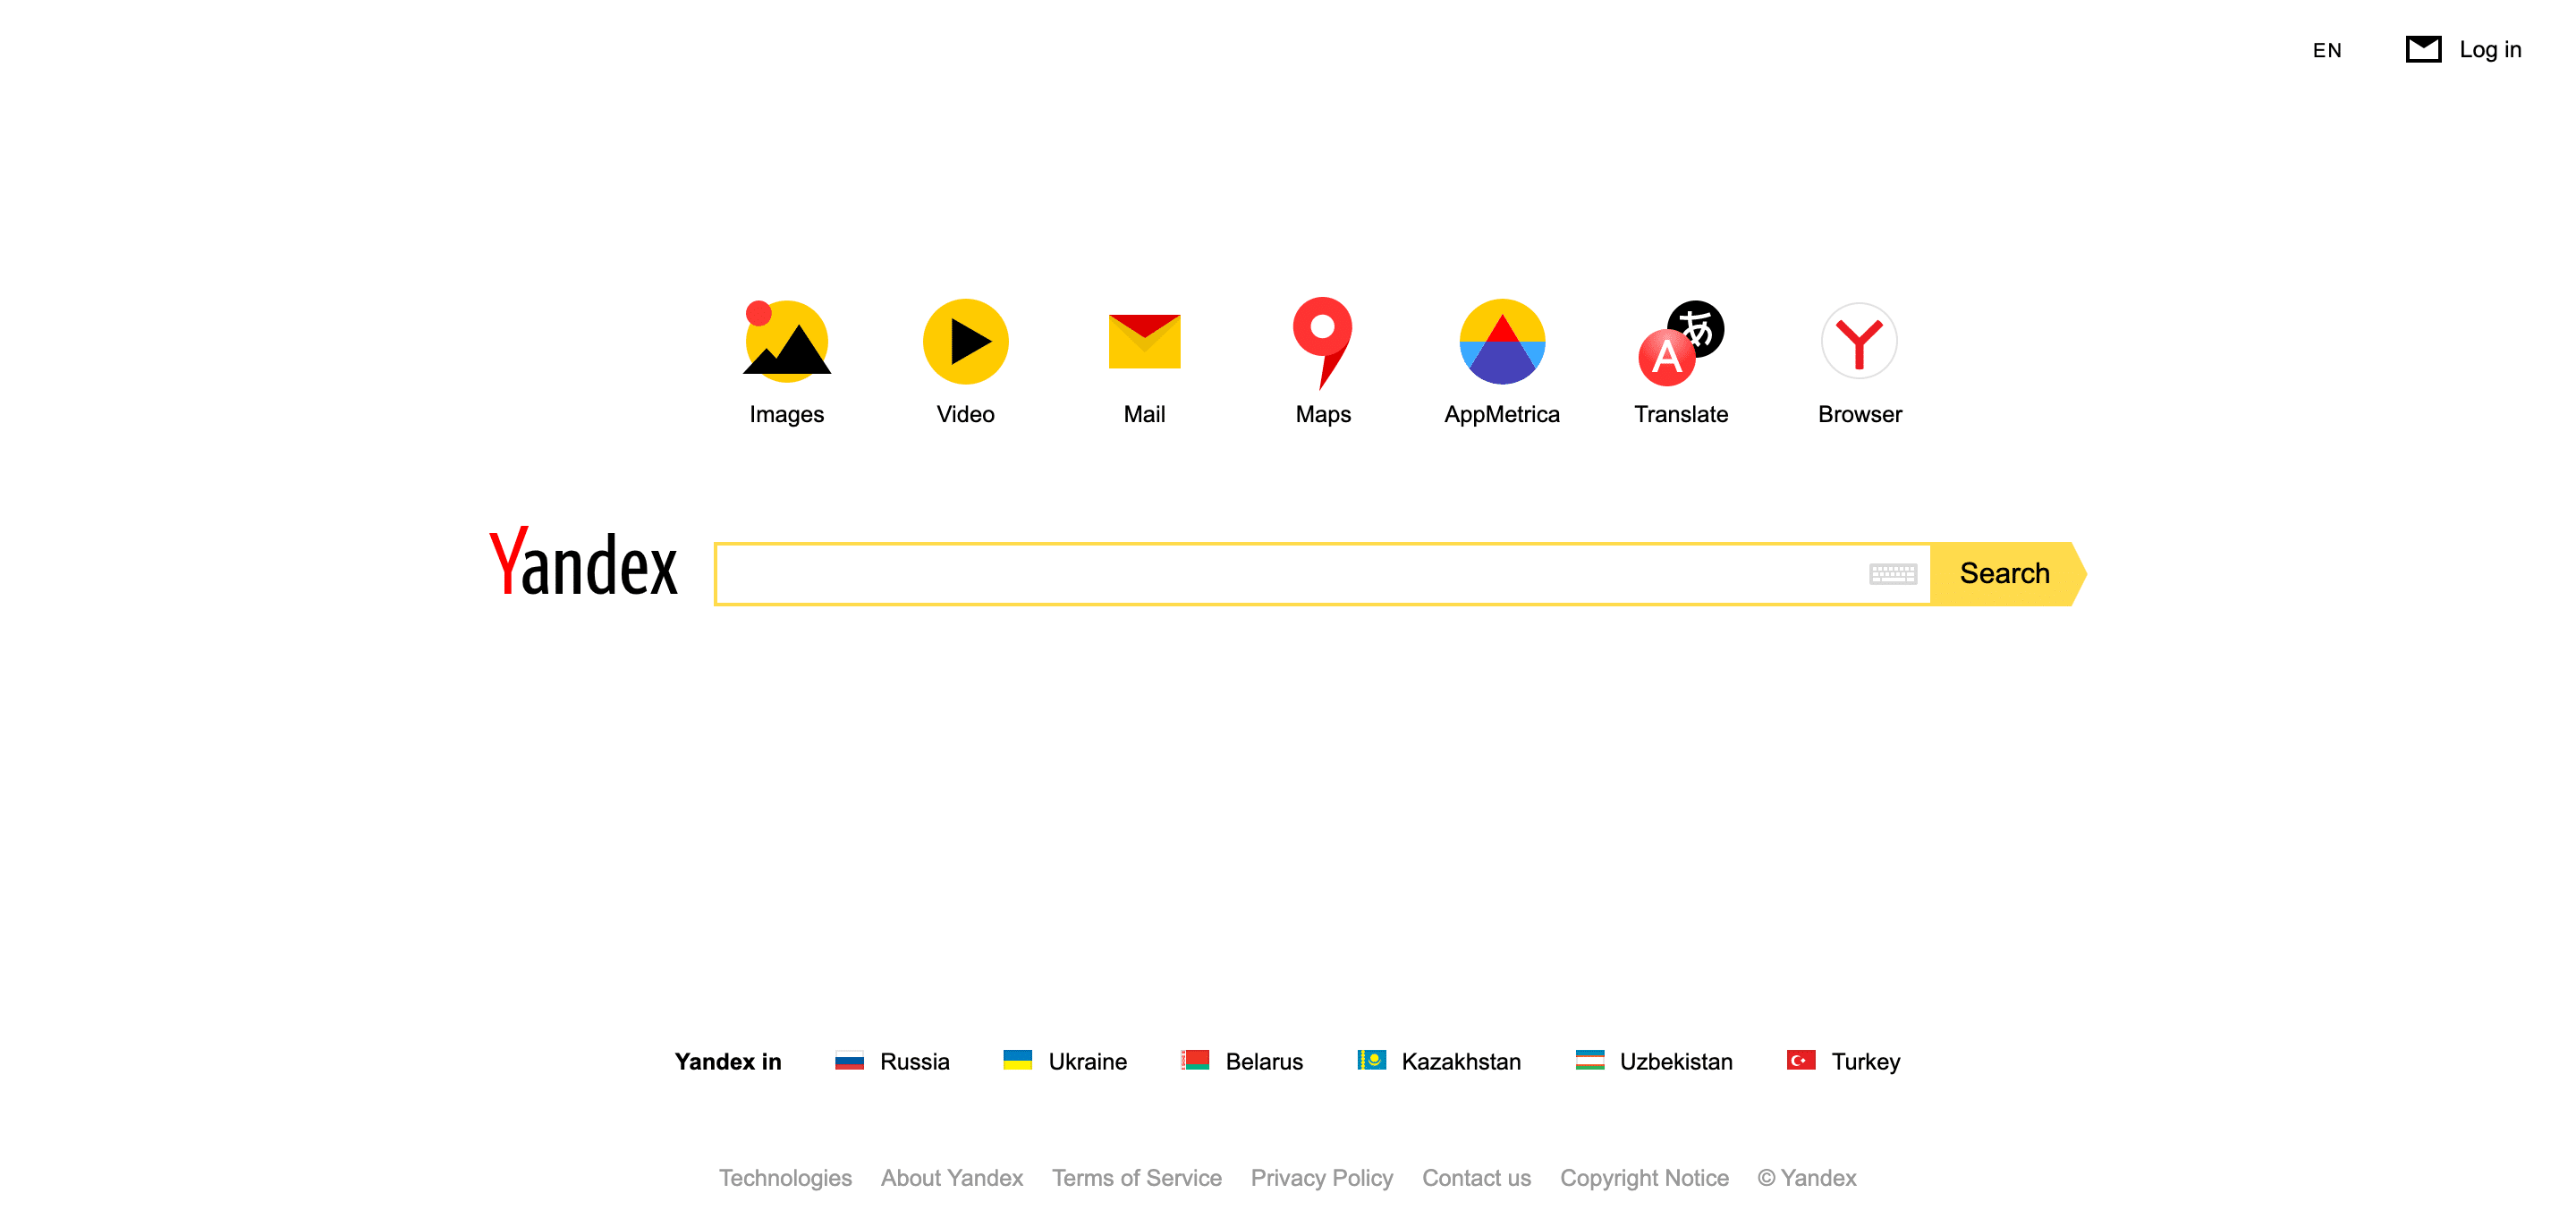Image resolution: width=2576 pixels, height=1227 pixels.
Task: Click the Search button
Action: pos(2006,571)
